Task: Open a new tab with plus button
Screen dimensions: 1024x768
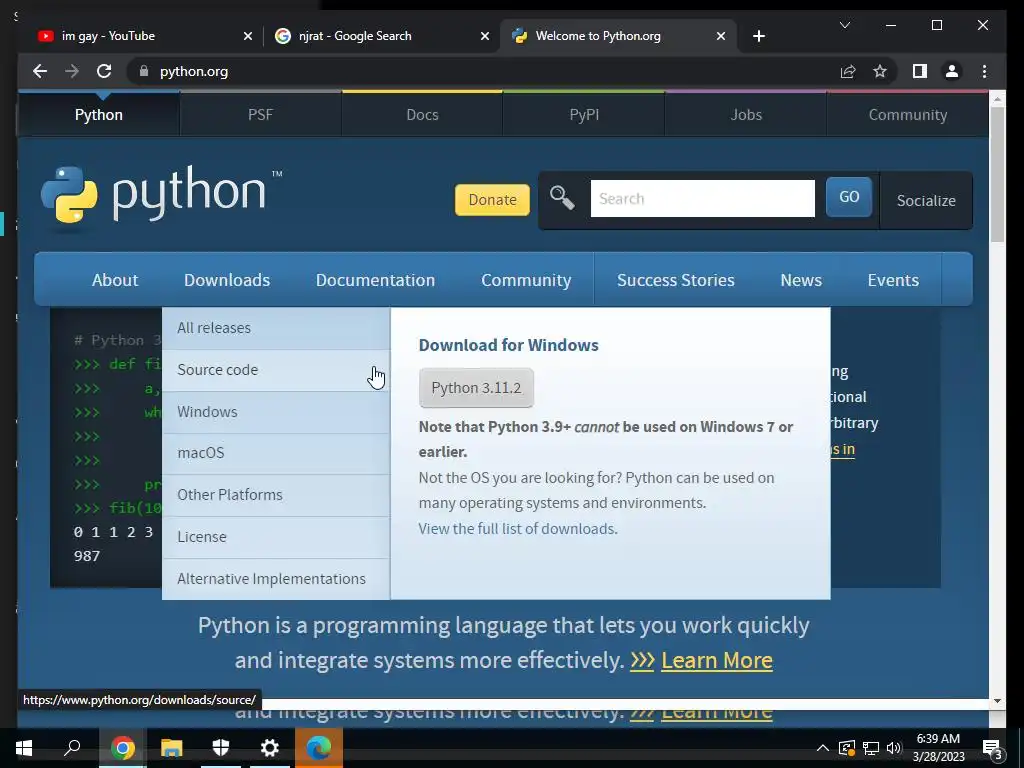Action: point(758,36)
